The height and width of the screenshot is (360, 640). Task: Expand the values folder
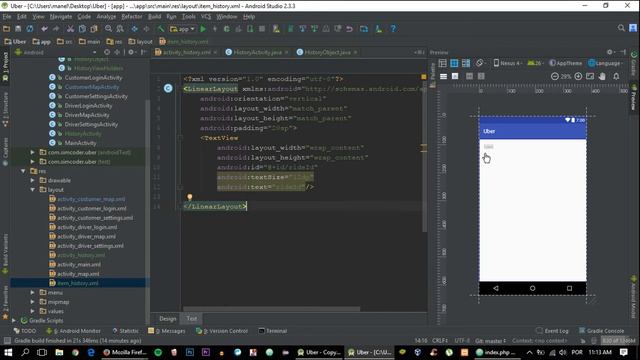click(33, 311)
